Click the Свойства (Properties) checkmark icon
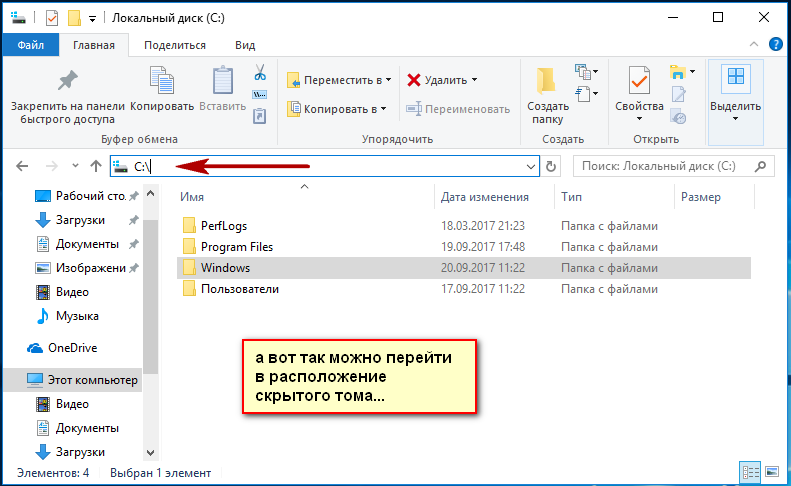Viewport: 791px width, 486px height. (639, 80)
